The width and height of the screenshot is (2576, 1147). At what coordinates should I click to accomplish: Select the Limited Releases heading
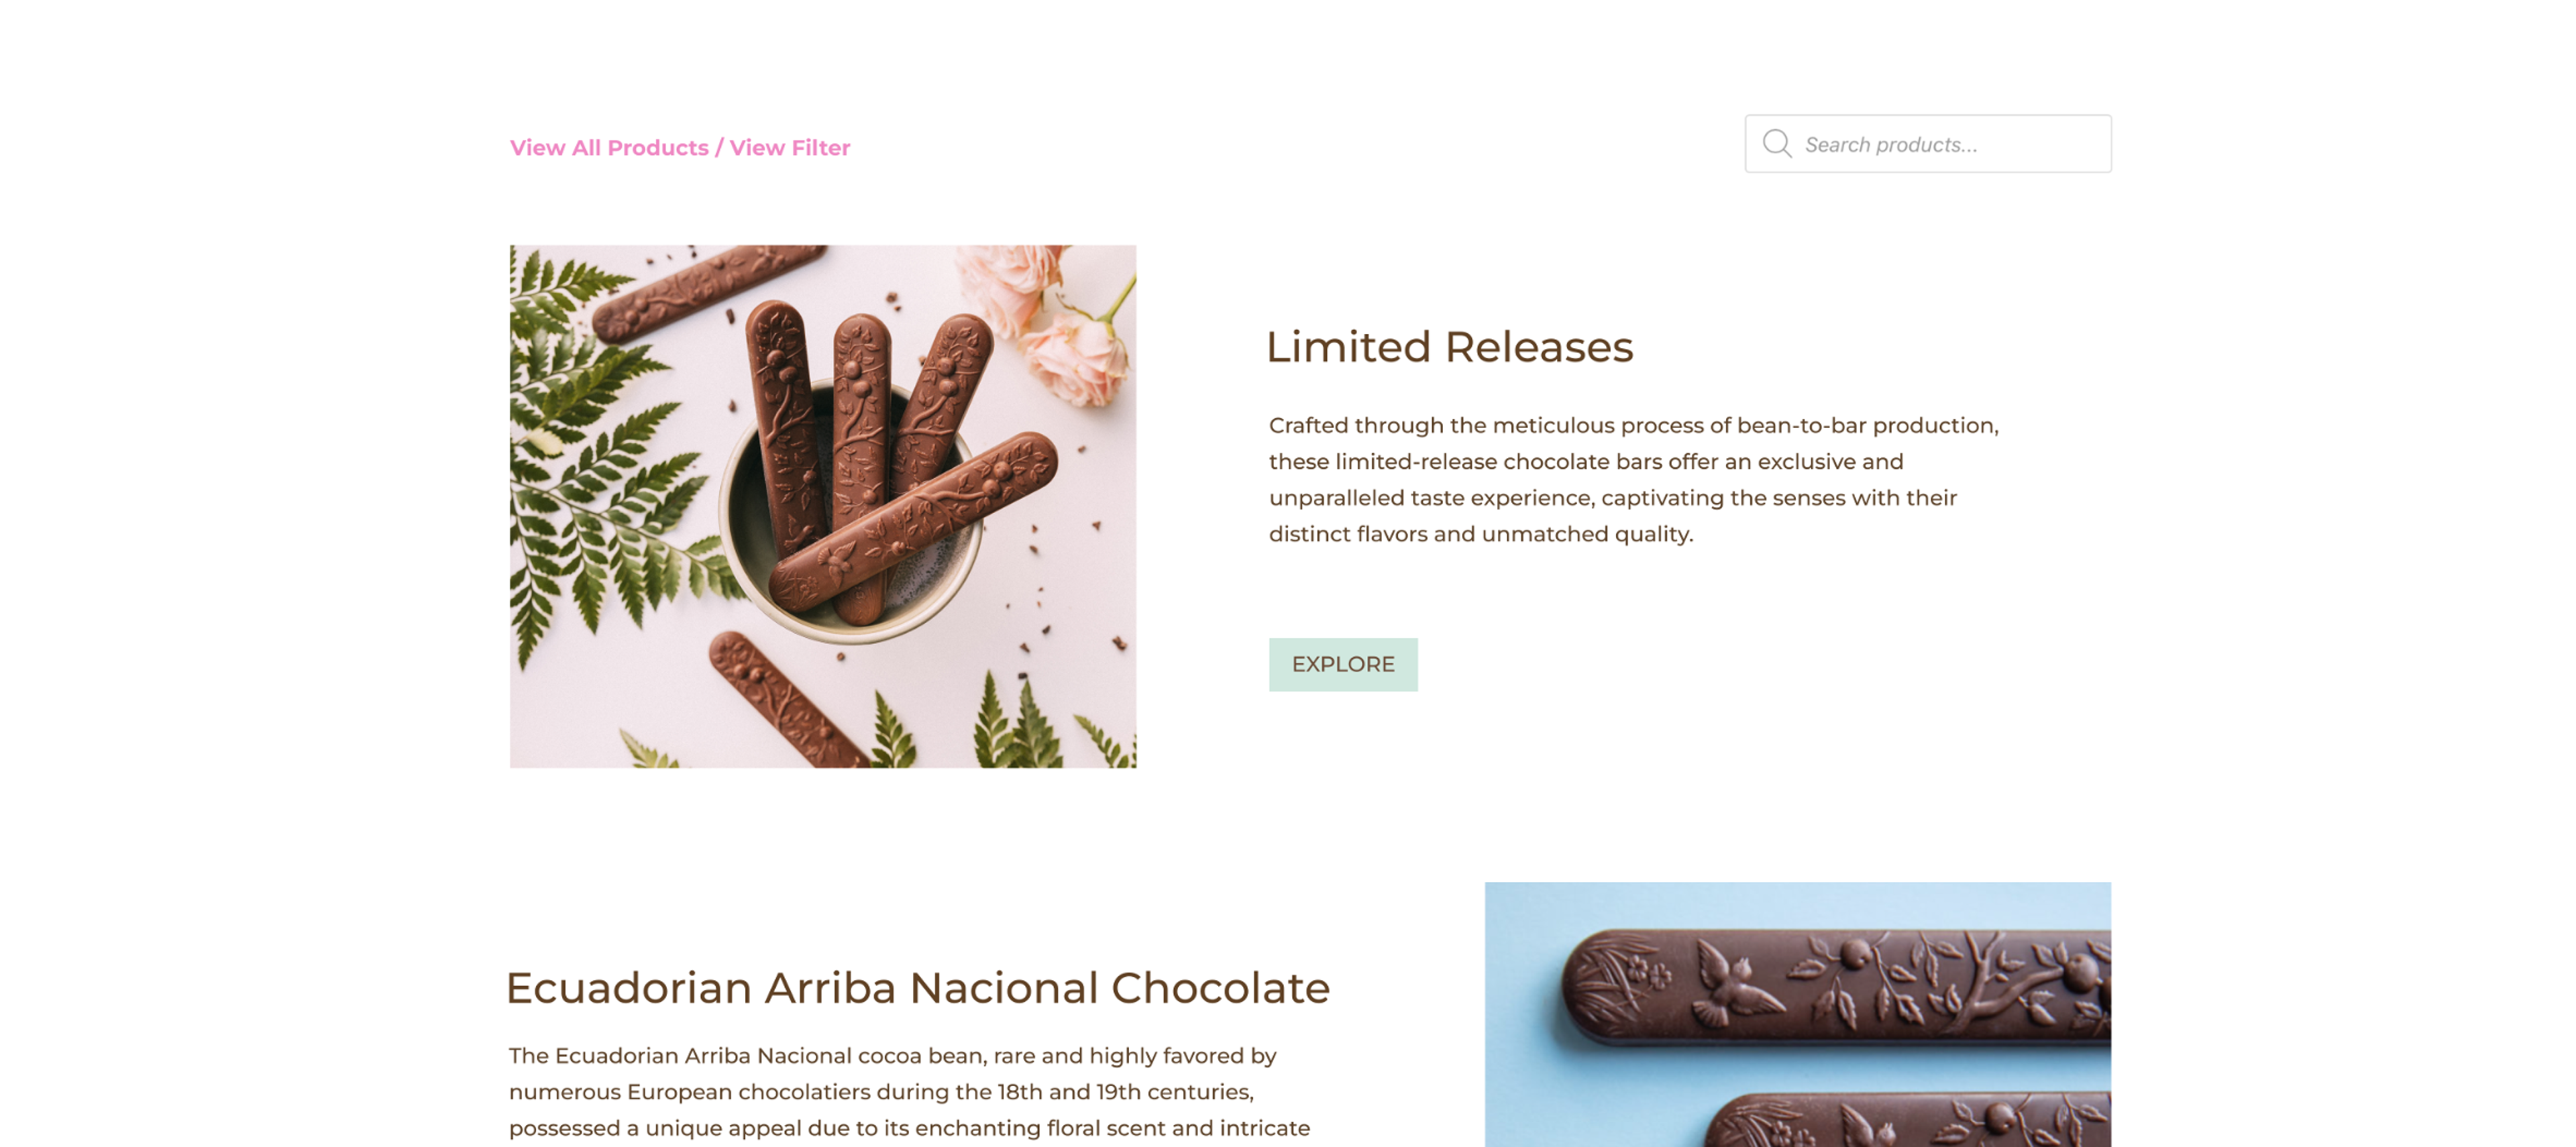click(1449, 347)
